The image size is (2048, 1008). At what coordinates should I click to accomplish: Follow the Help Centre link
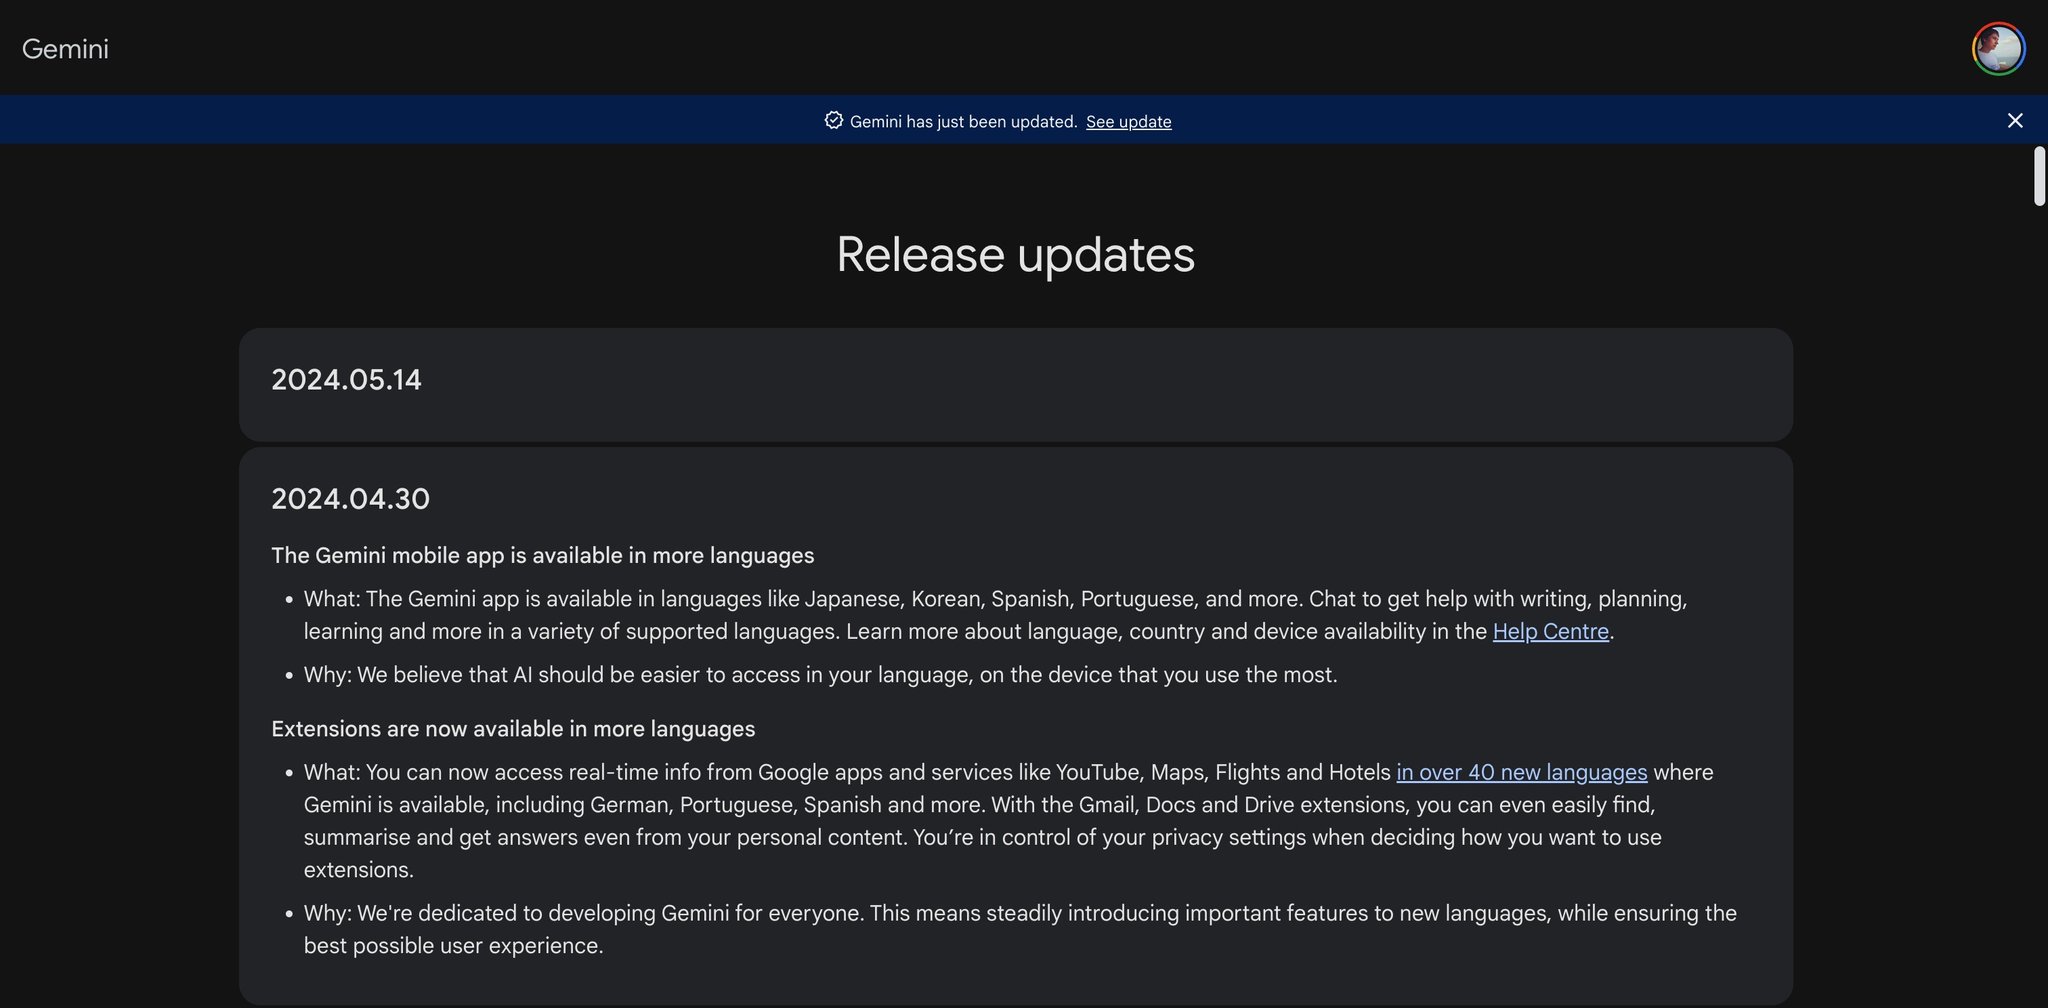coord(1550,631)
